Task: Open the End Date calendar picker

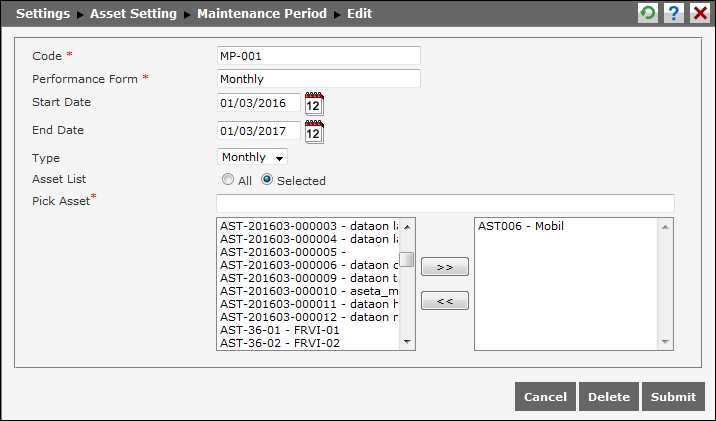Action: click(x=314, y=132)
